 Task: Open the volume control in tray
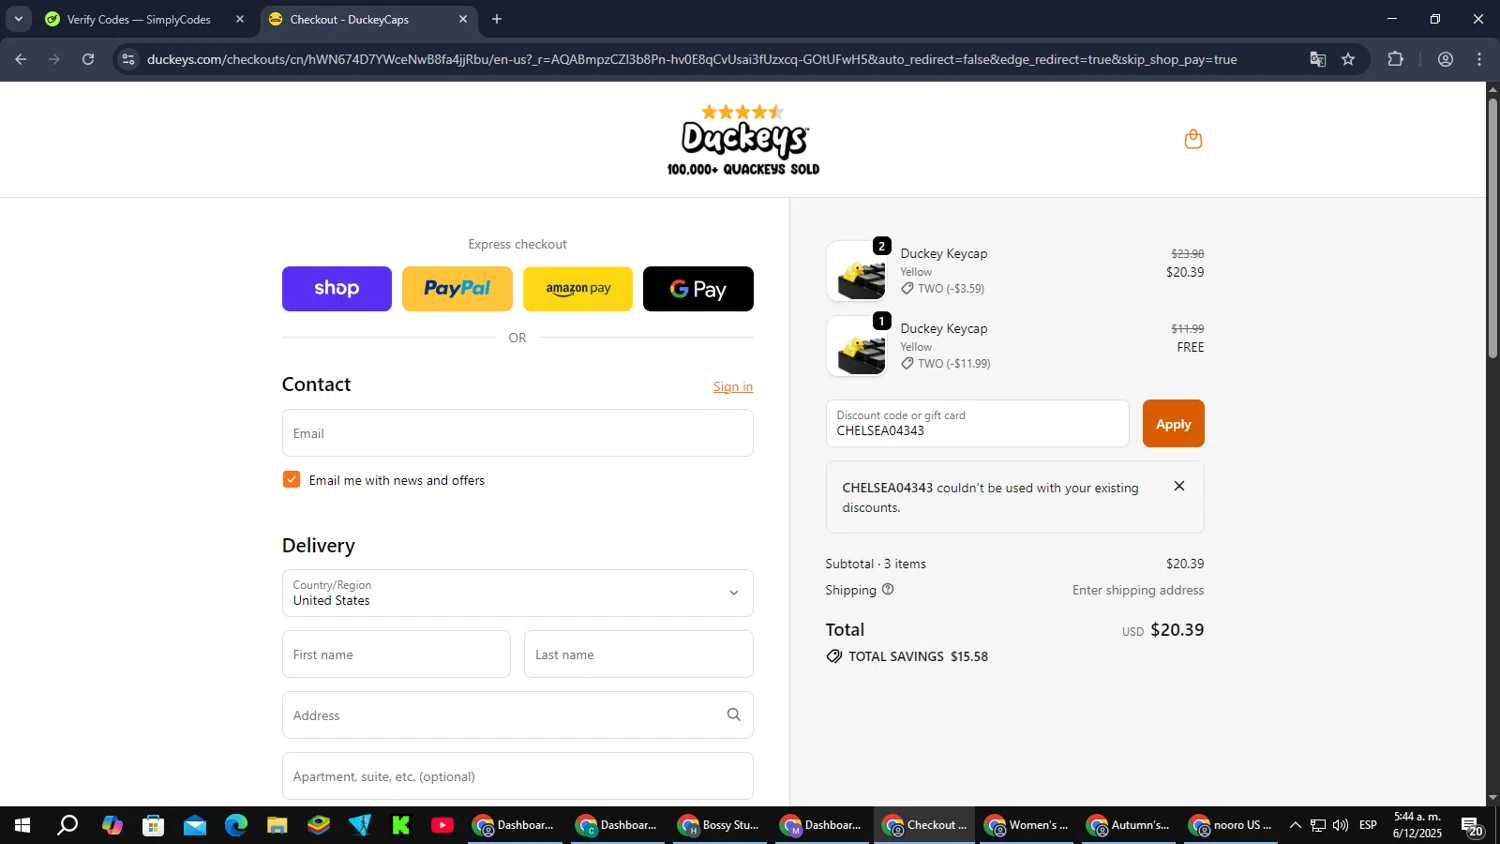(1340, 825)
